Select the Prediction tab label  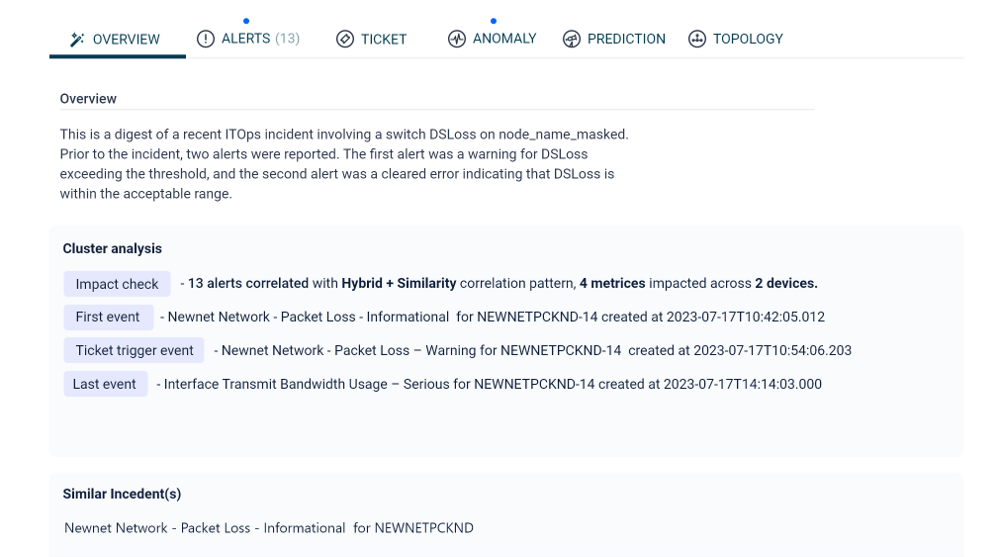626,39
